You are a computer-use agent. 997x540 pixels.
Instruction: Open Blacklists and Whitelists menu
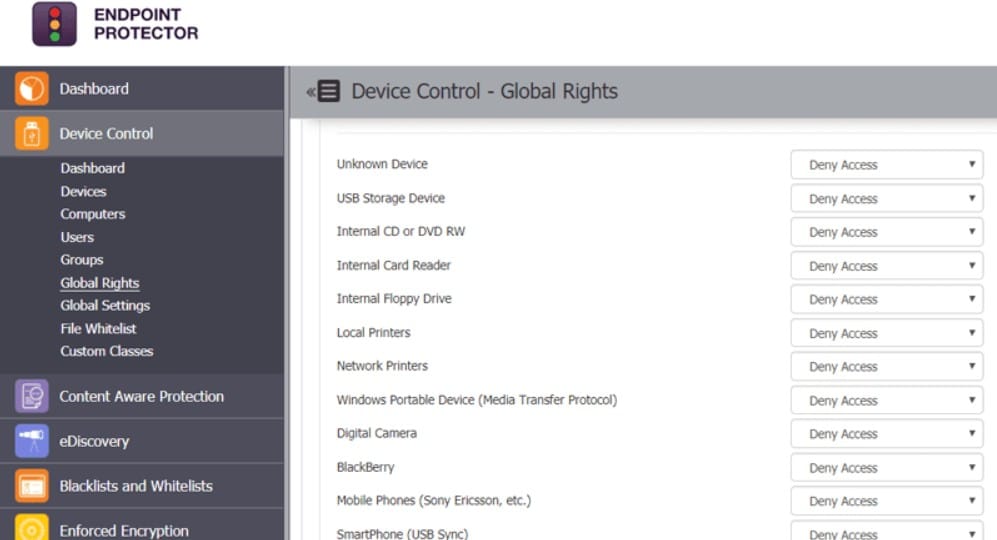click(142, 486)
